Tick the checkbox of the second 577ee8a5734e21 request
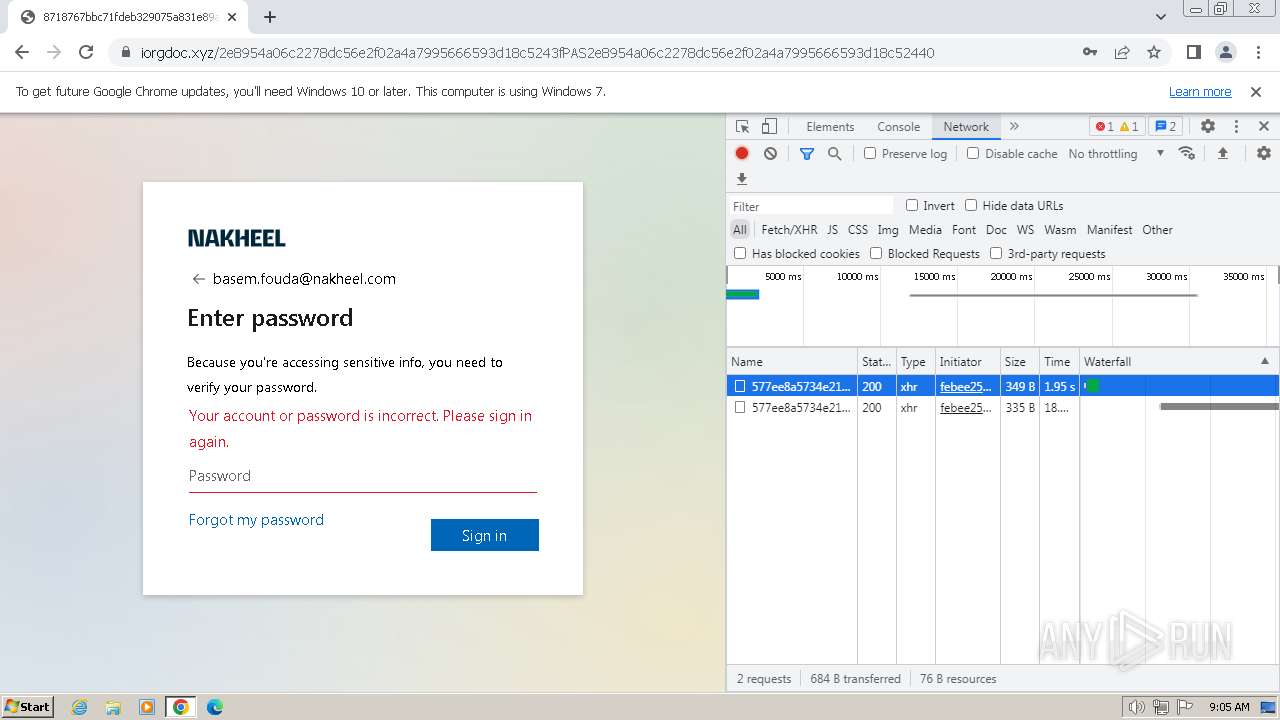The width and height of the screenshot is (1280, 720). (x=740, y=407)
